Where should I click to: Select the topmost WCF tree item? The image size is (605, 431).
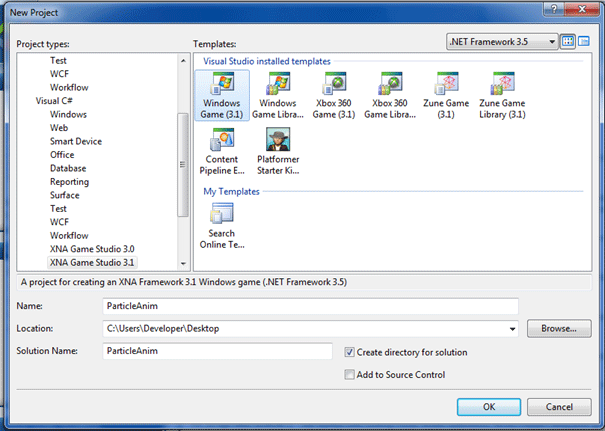point(59,74)
